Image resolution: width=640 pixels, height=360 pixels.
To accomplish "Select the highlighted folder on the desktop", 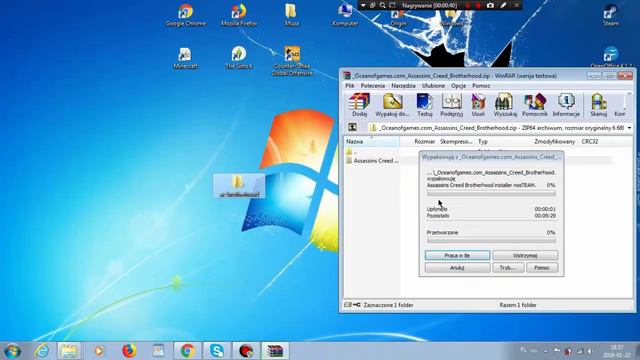I will [239, 186].
